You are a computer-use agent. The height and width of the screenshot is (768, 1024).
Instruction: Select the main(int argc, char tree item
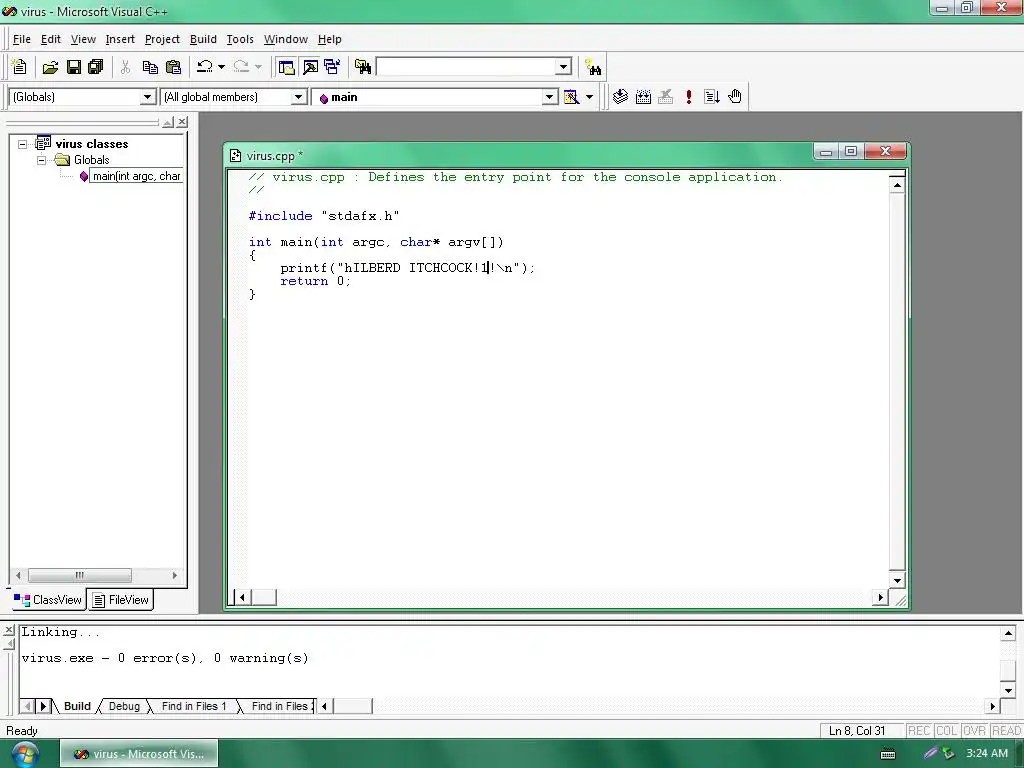pos(136,176)
